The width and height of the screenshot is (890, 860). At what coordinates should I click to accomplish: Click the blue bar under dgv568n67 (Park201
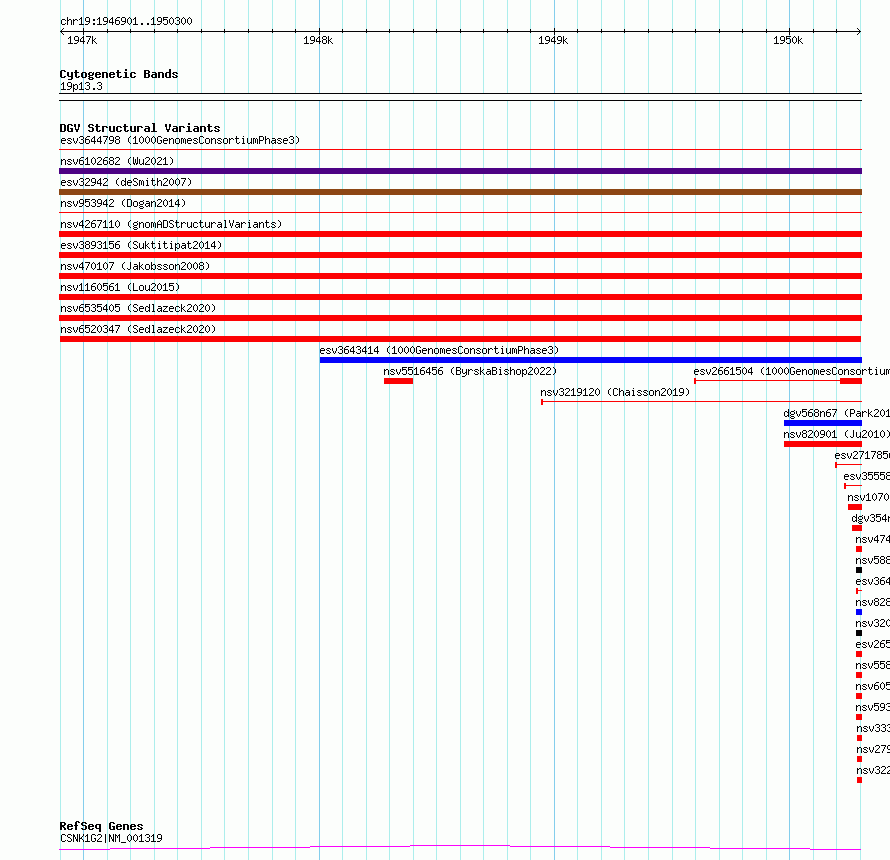822,423
